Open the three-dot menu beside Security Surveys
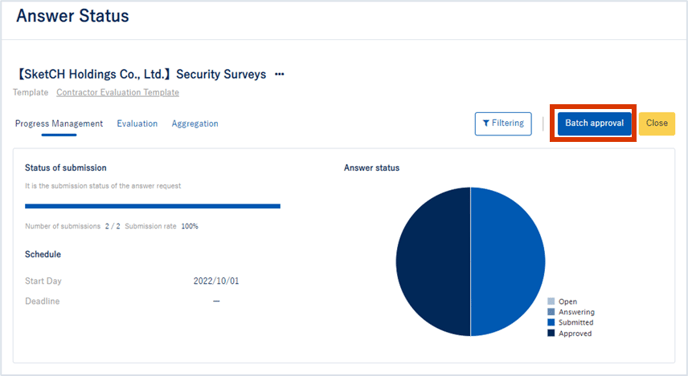688x376 pixels. point(280,74)
